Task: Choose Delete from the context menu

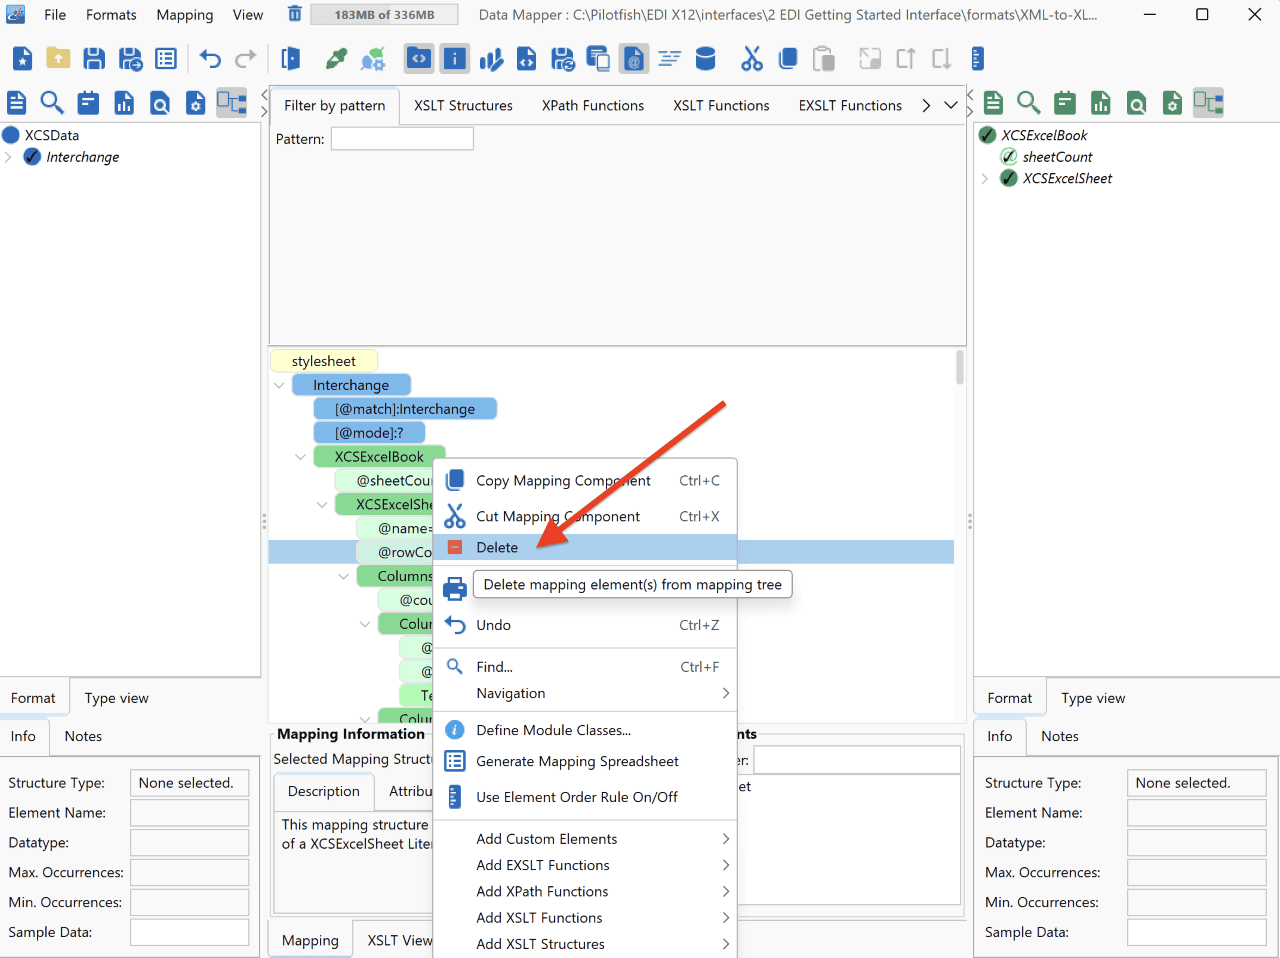Action: (x=585, y=547)
